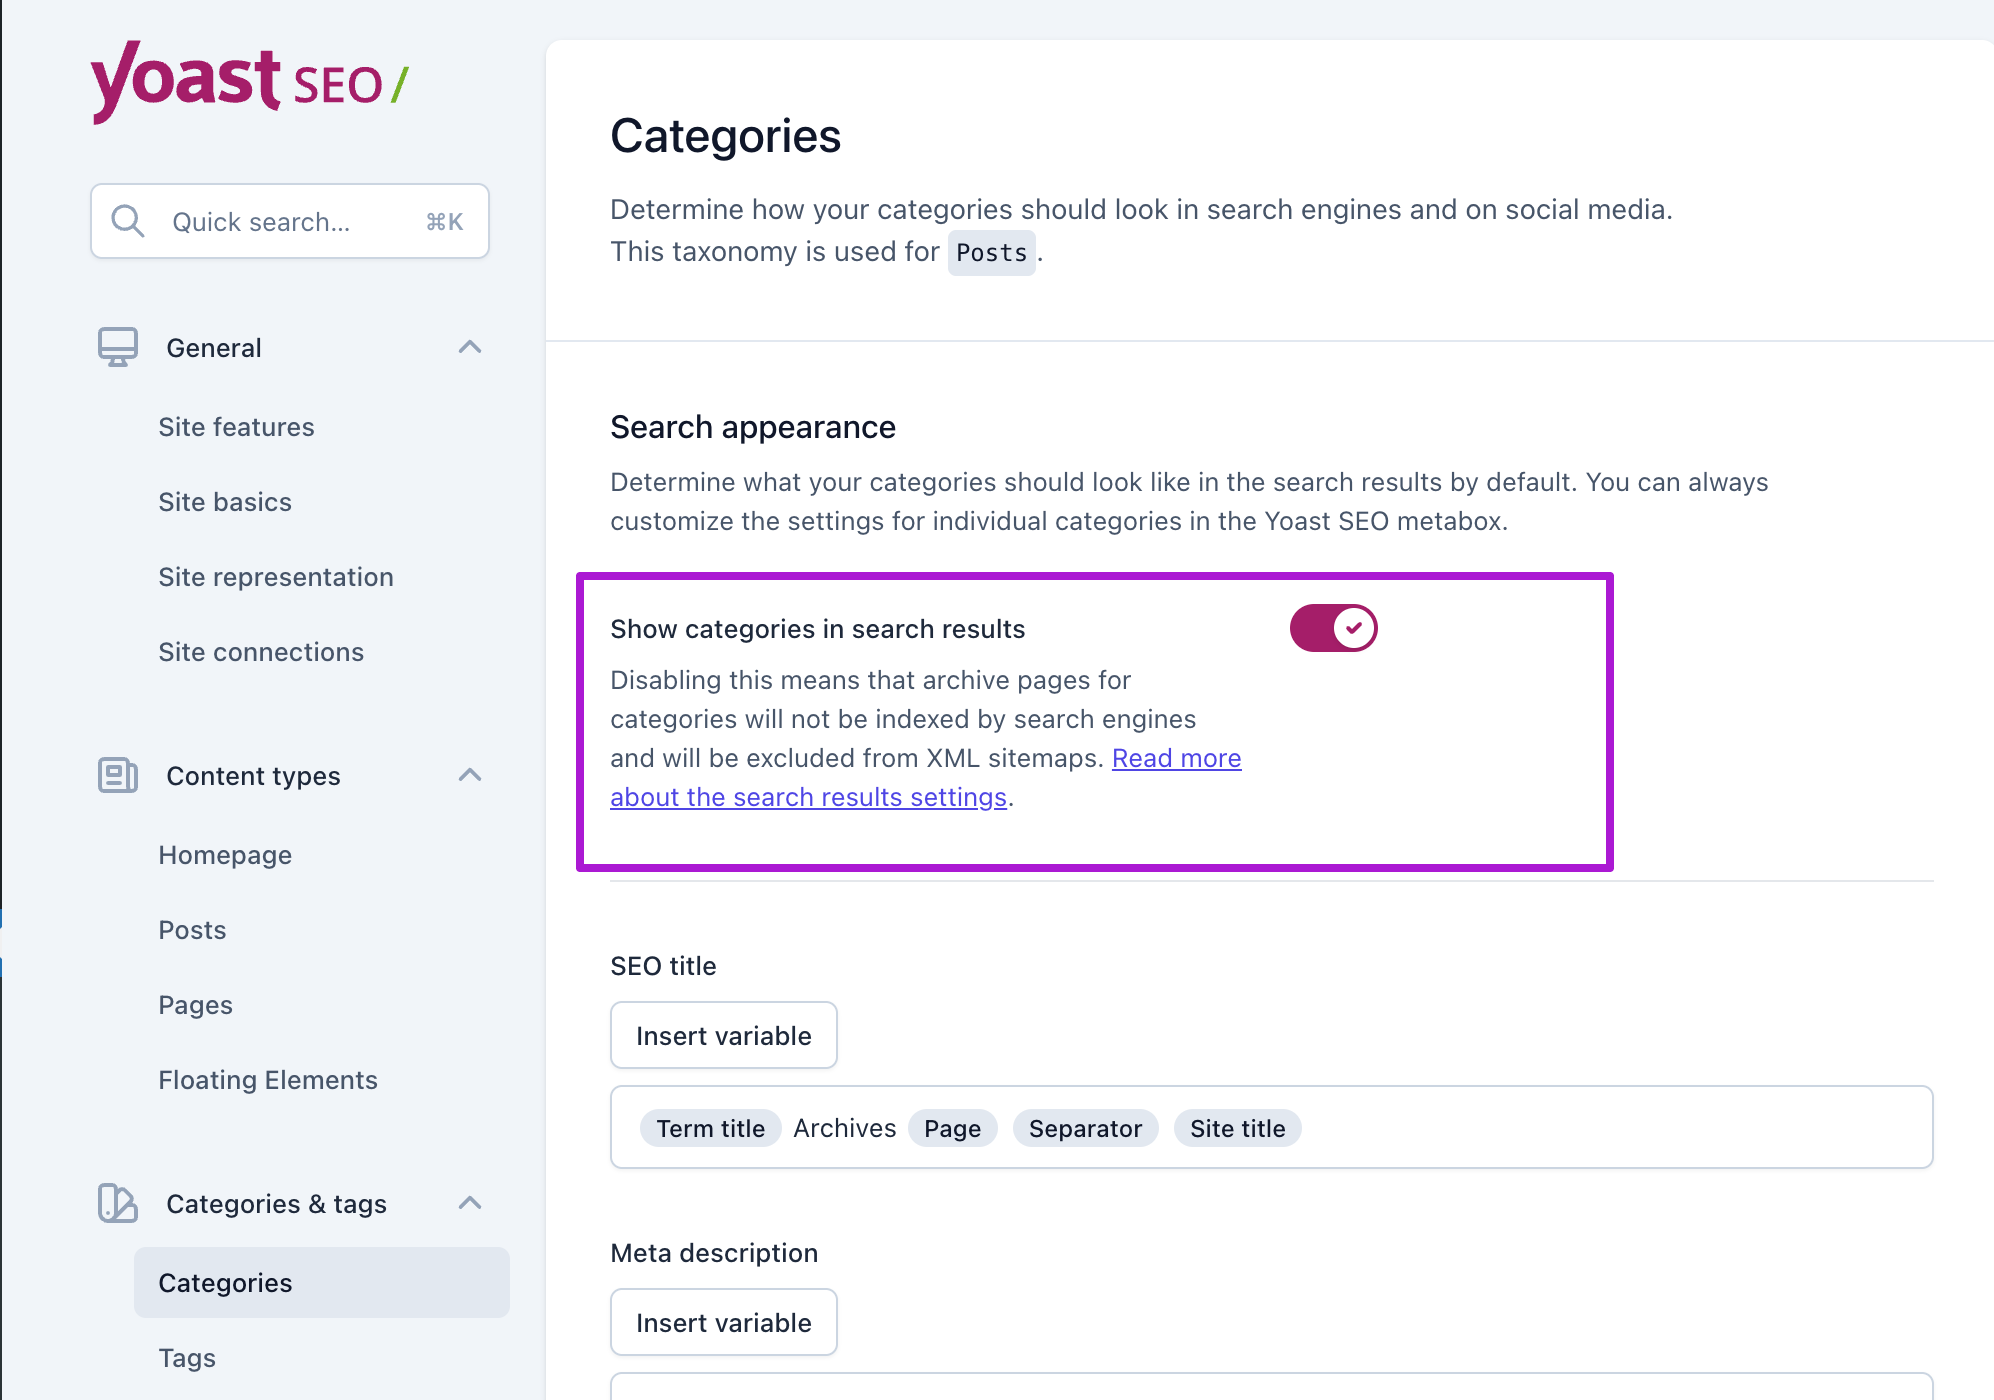Switch to the Tags settings page
The height and width of the screenshot is (1400, 1994).
[186, 1358]
